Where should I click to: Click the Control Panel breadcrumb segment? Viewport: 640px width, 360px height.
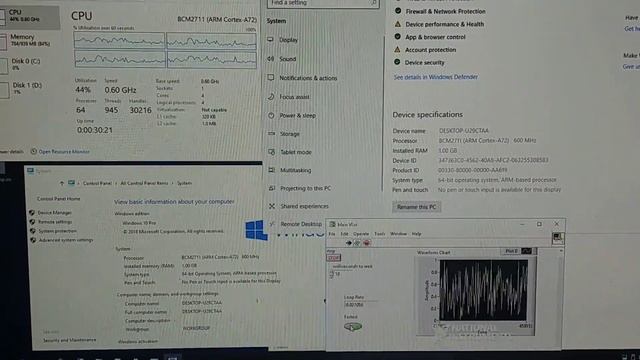pos(97,183)
